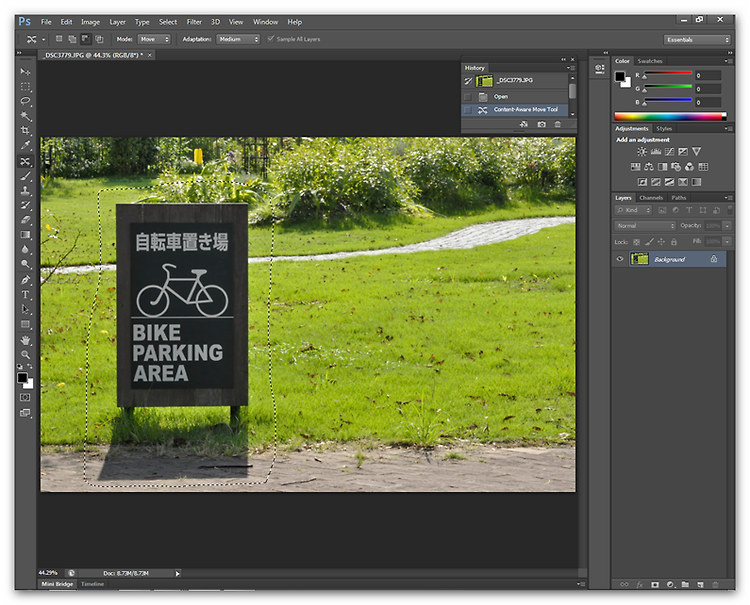Add Brightness/Contrast adjustment icon
Screen dimensions: 750x605
pyautogui.click(x=642, y=152)
